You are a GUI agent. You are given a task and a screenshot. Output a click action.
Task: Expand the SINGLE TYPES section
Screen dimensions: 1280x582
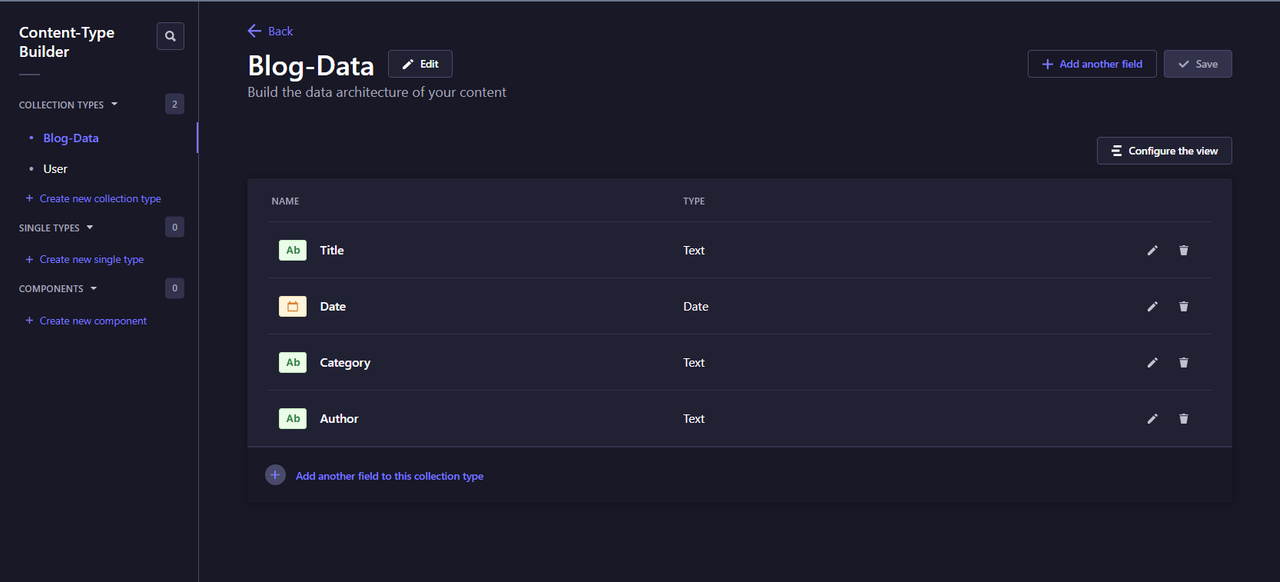(x=90, y=227)
